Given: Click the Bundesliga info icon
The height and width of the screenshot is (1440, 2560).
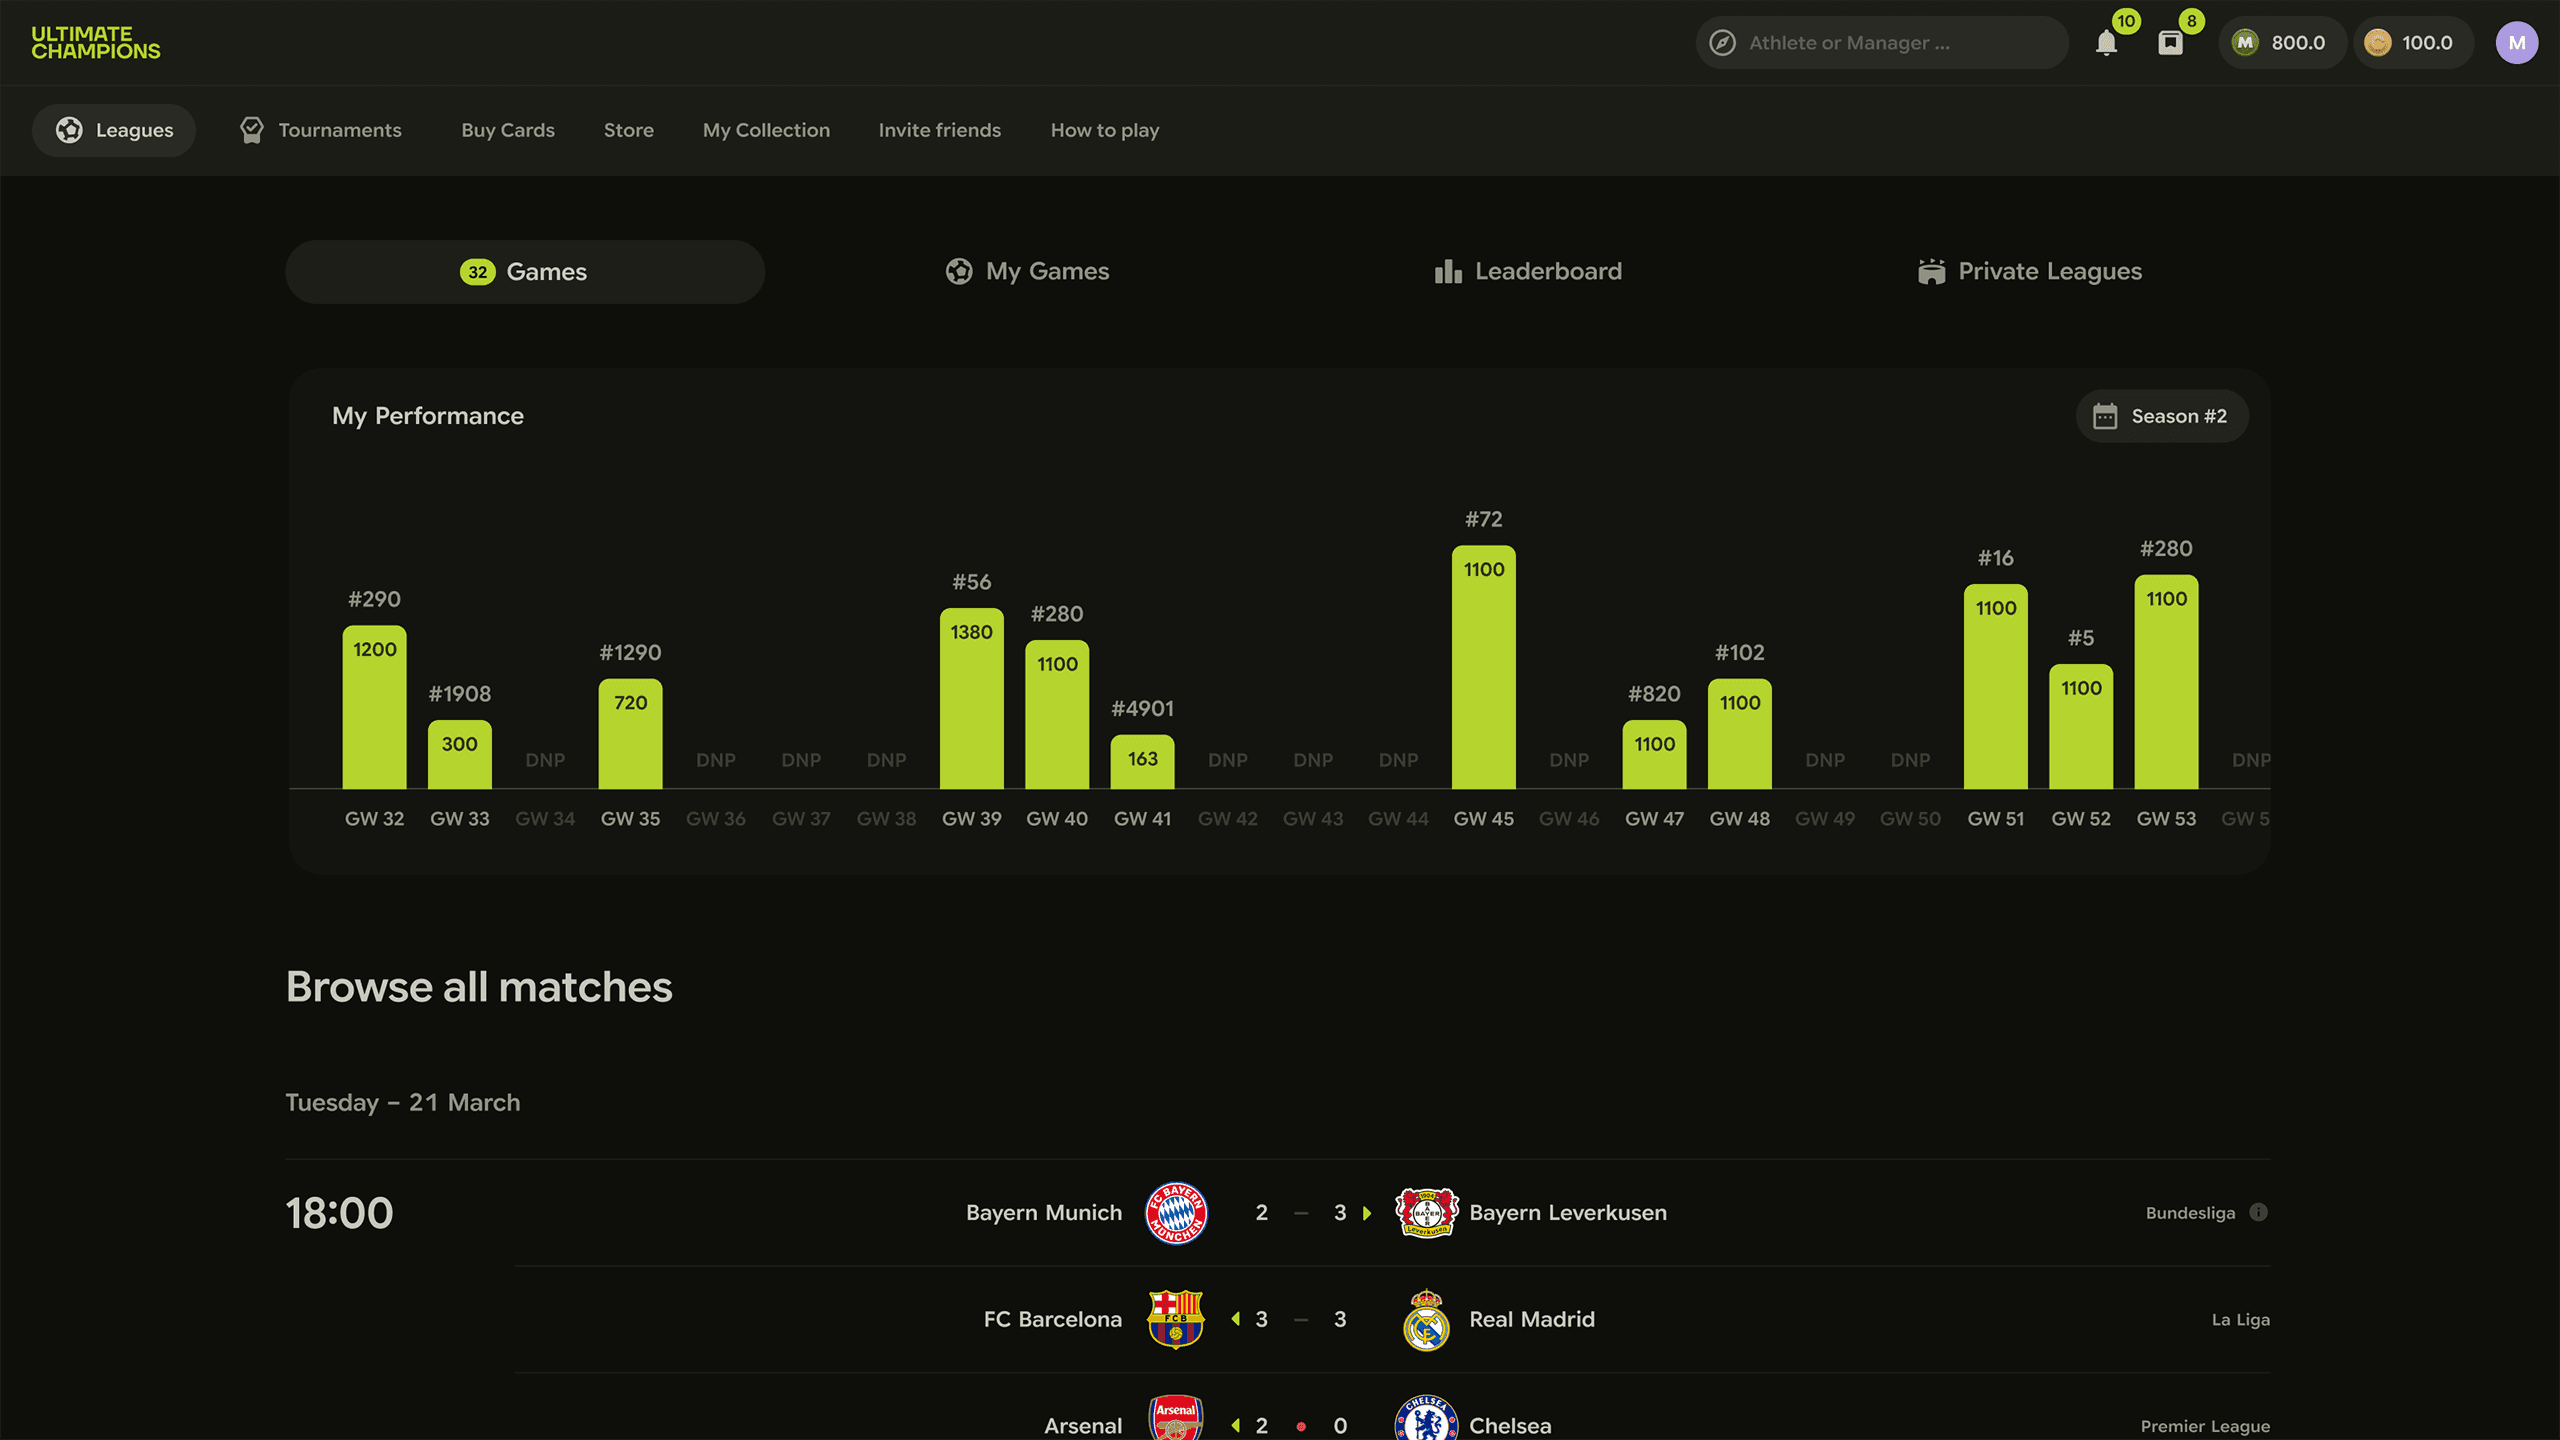Looking at the screenshot, I should [x=2258, y=1212].
